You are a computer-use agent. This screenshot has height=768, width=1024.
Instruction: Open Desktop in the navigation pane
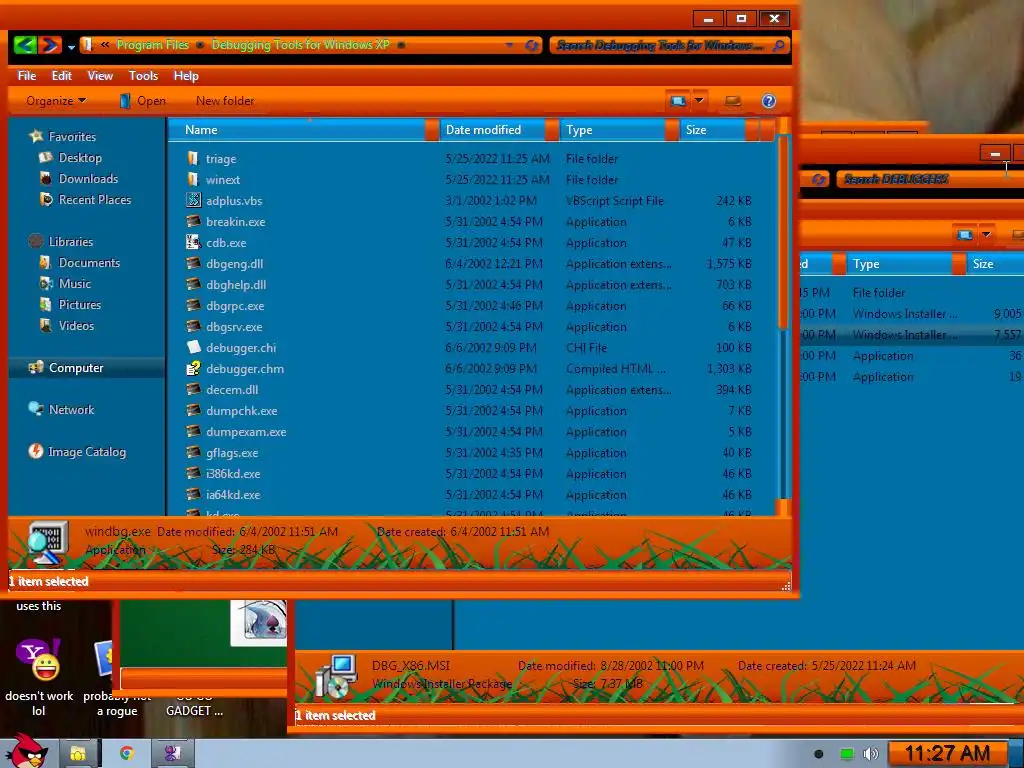click(80, 157)
